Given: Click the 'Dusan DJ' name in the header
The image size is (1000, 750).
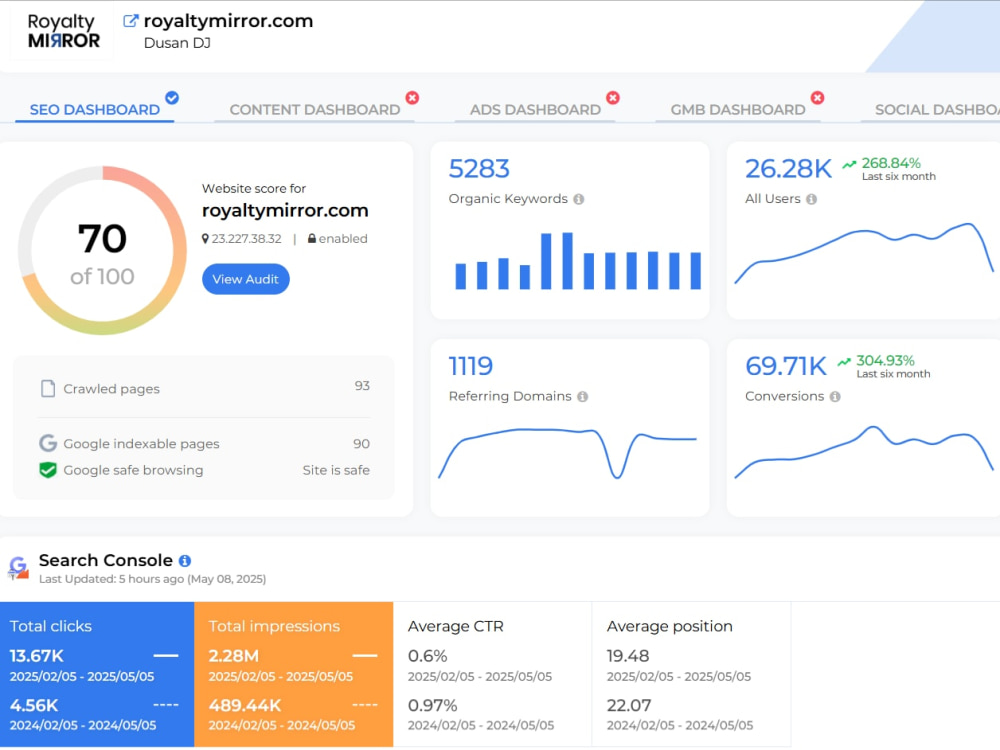Looking at the screenshot, I should [x=177, y=43].
